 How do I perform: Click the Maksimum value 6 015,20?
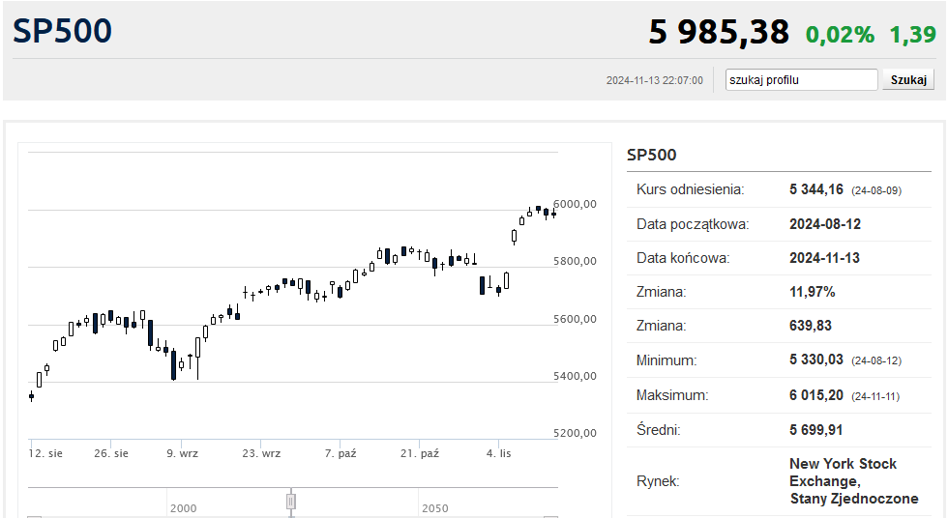tap(816, 395)
